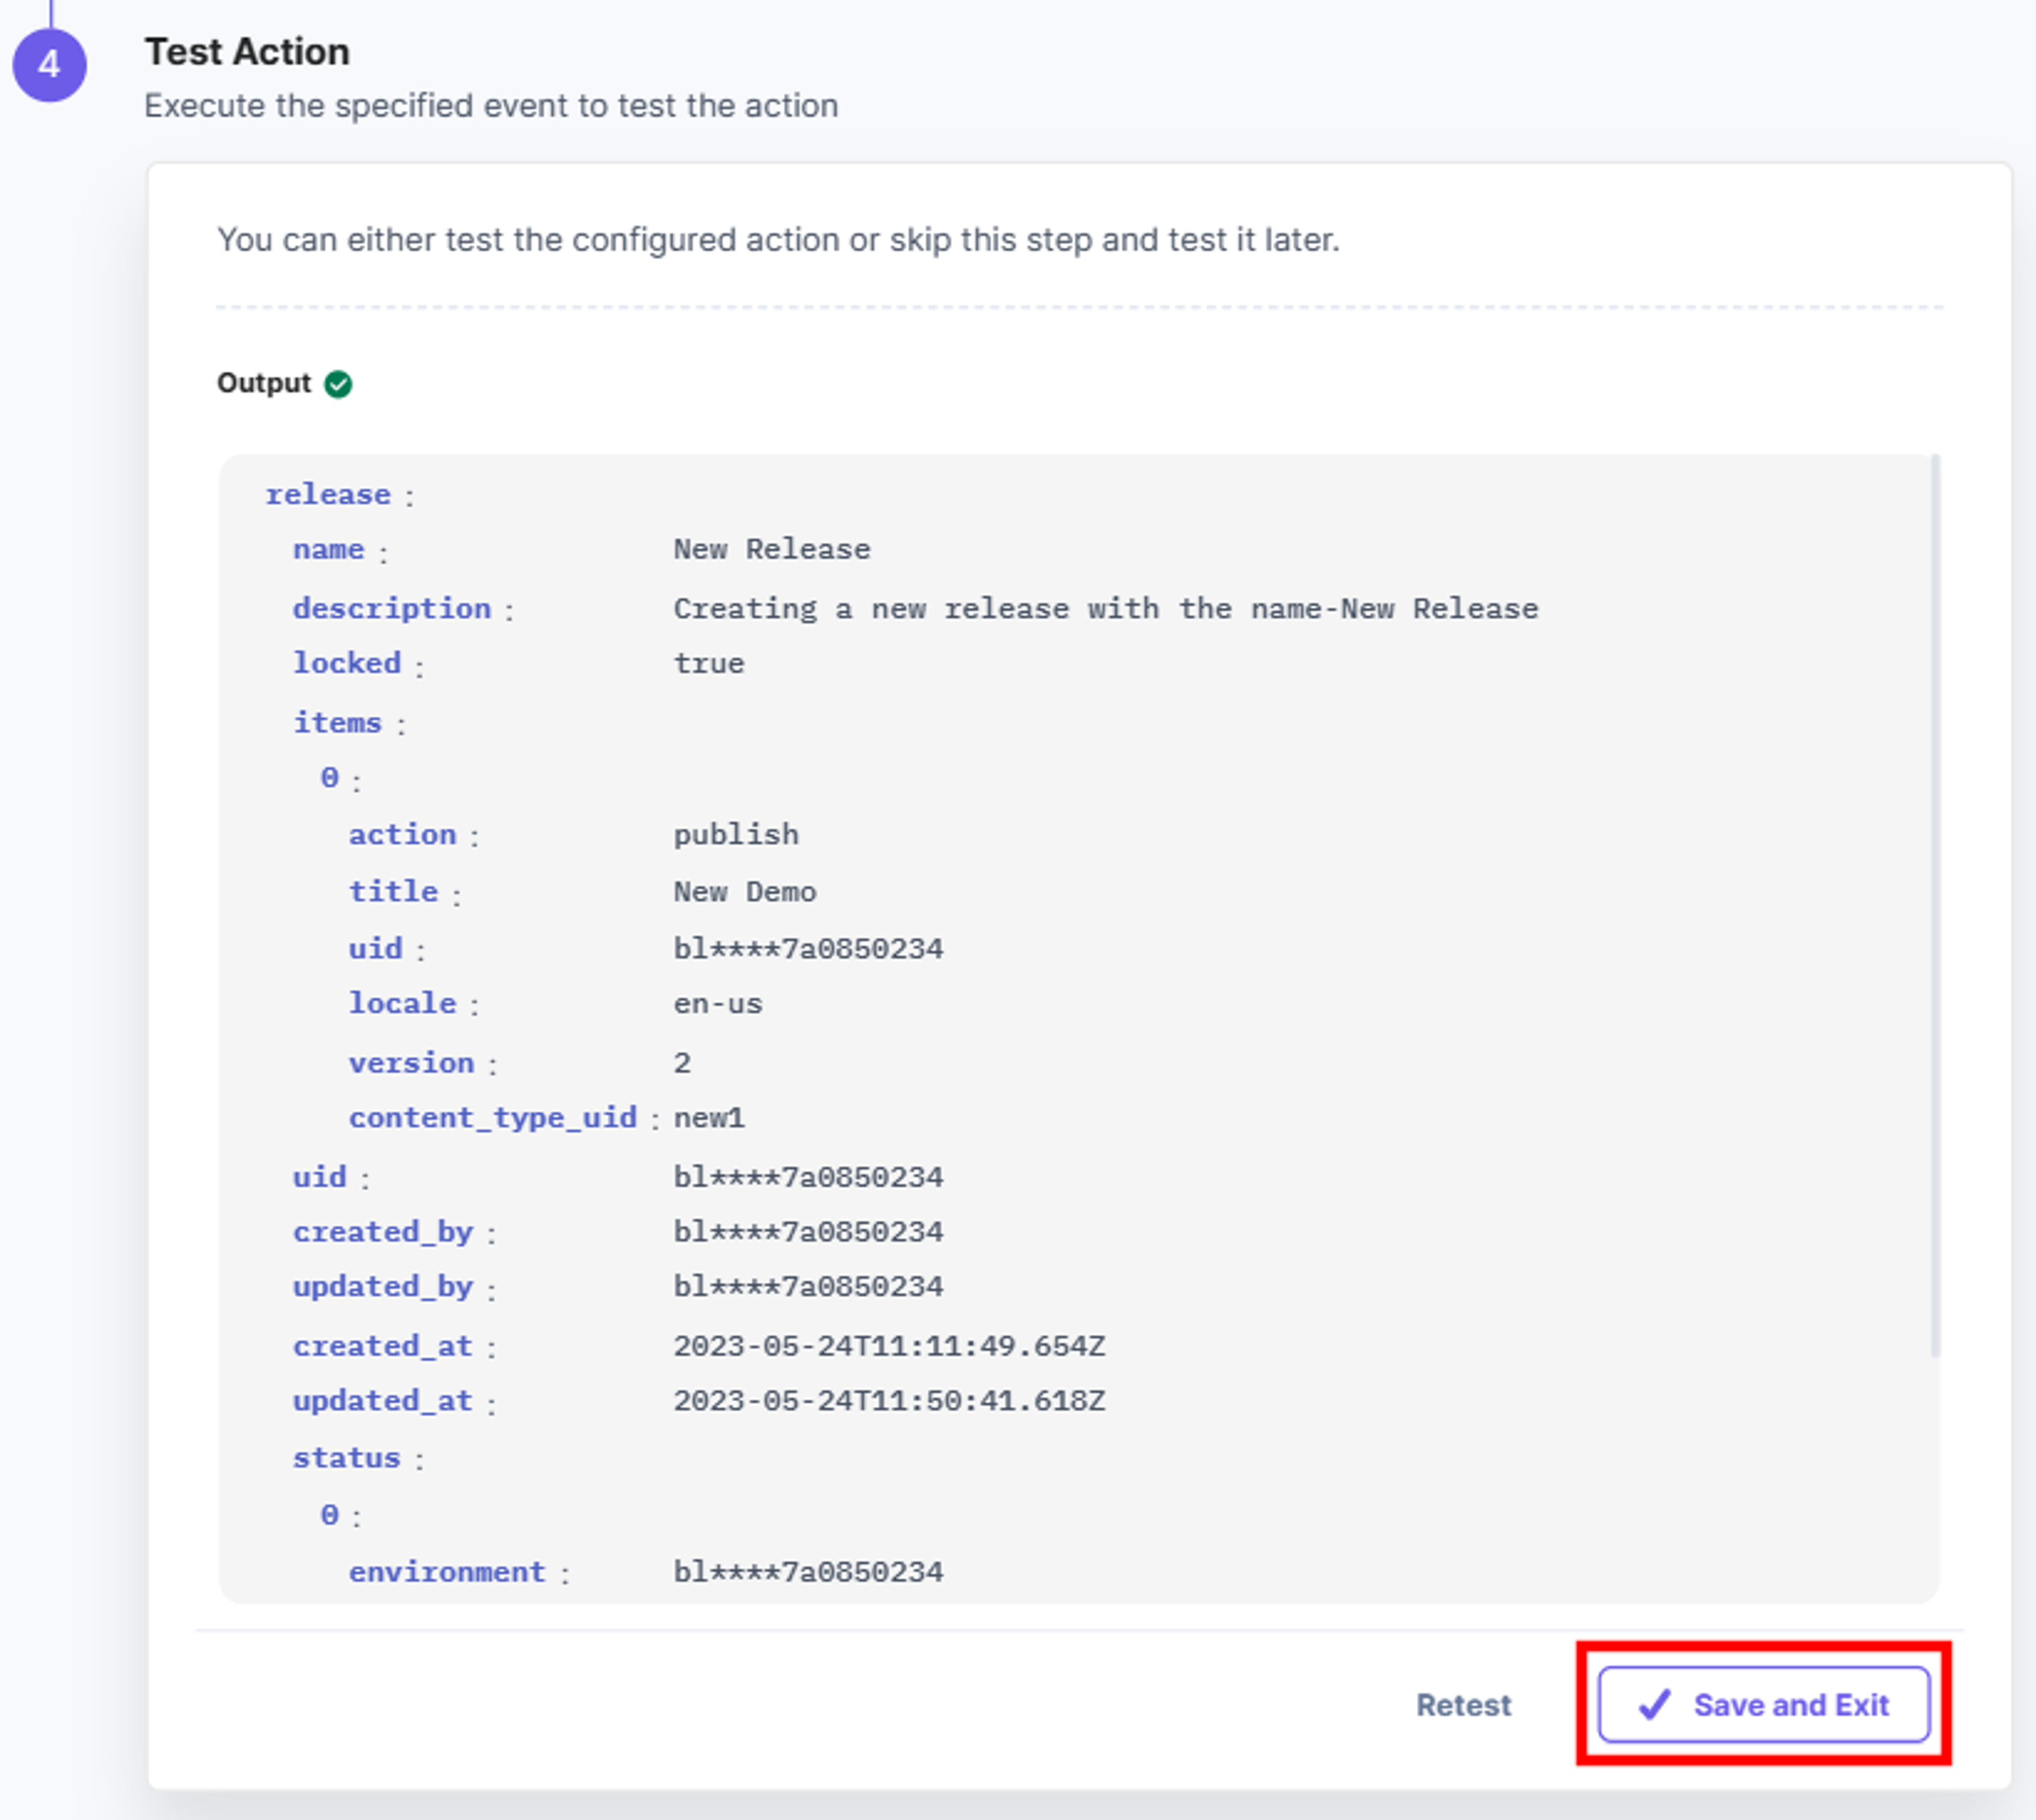Select the value 'publish'
The image size is (2036, 1820).
point(736,834)
